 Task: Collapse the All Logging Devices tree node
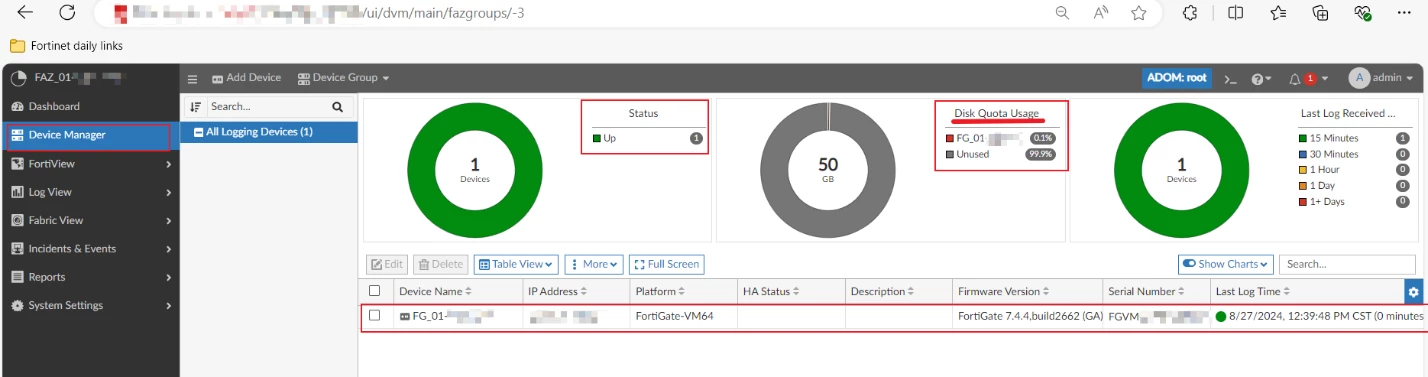click(199, 132)
